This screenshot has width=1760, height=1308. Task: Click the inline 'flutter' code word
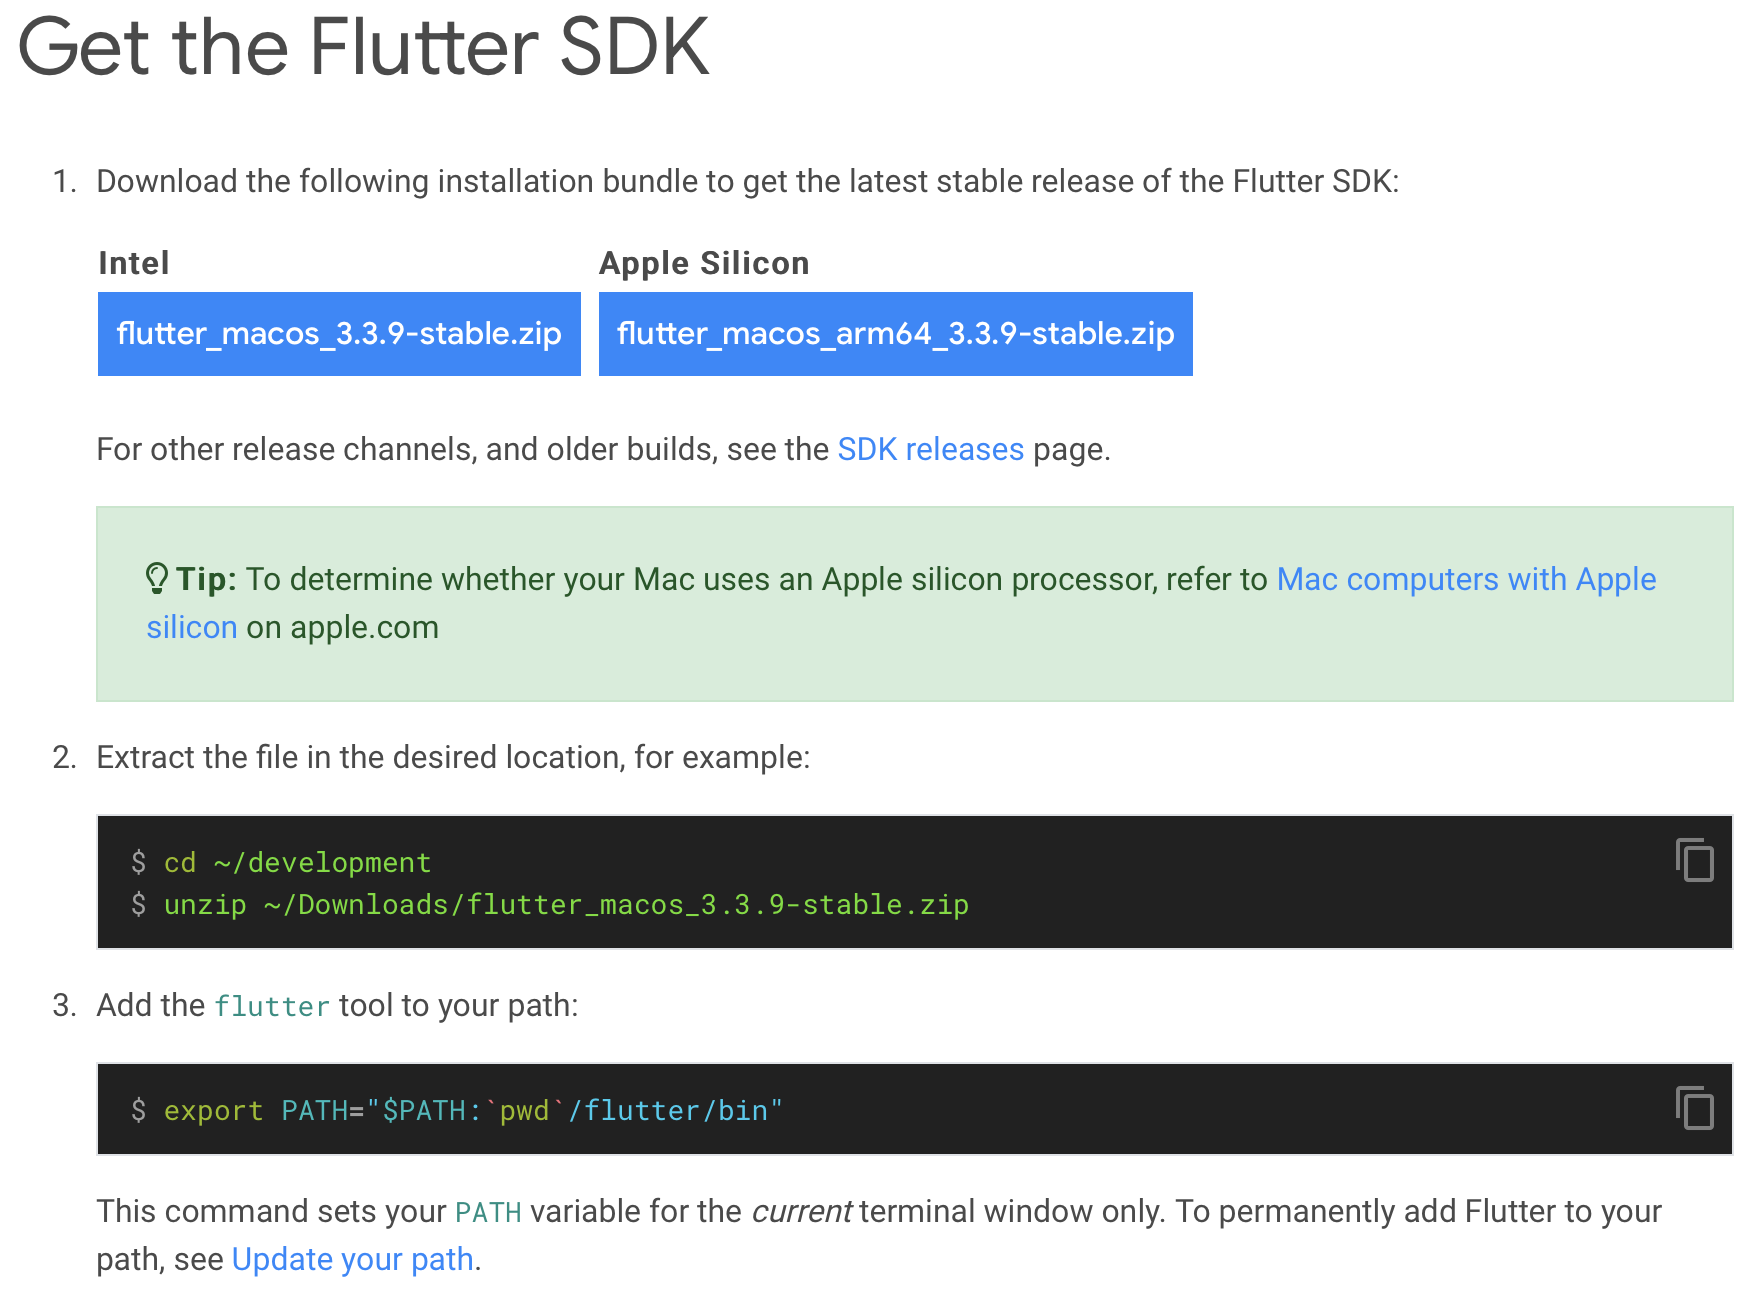pyautogui.click(x=272, y=1007)
